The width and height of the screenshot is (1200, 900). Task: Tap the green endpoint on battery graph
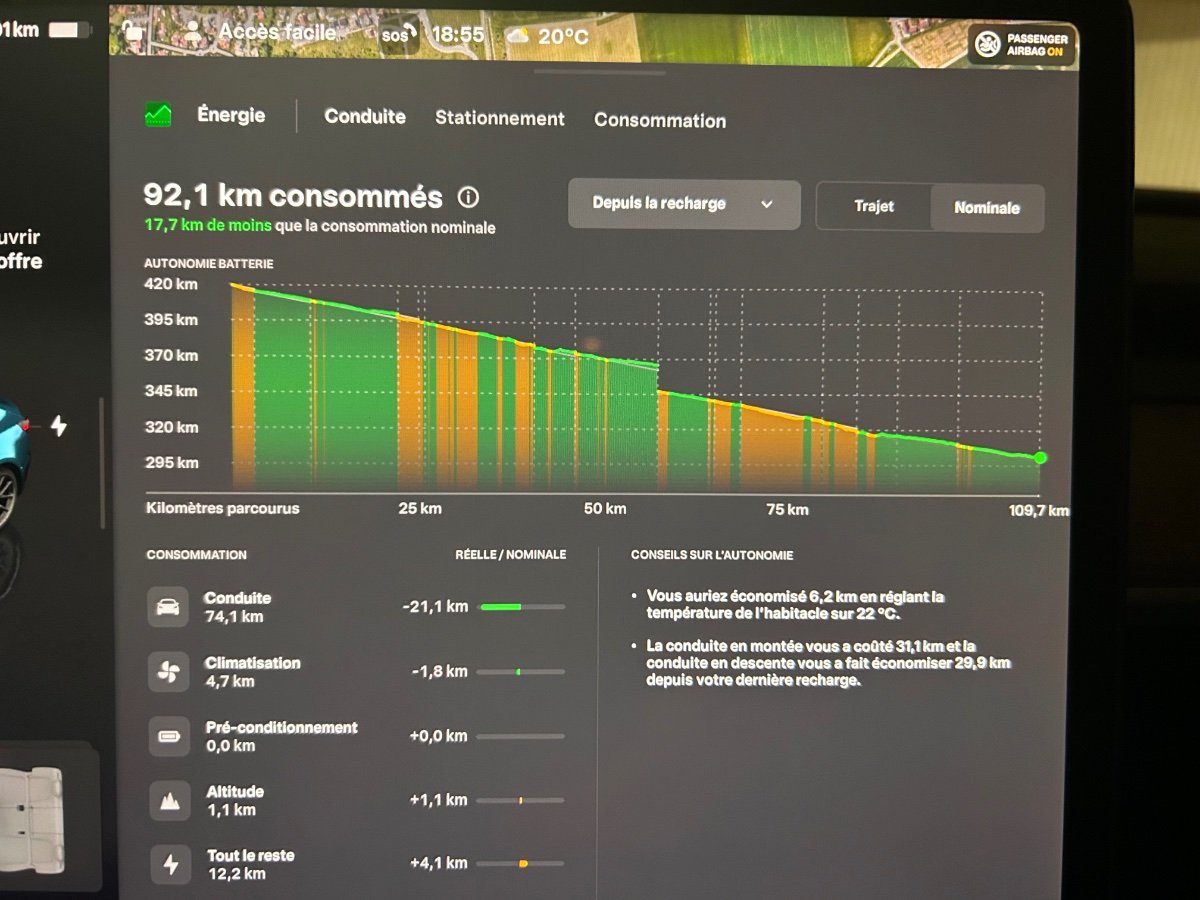[x=1040, y=458]
